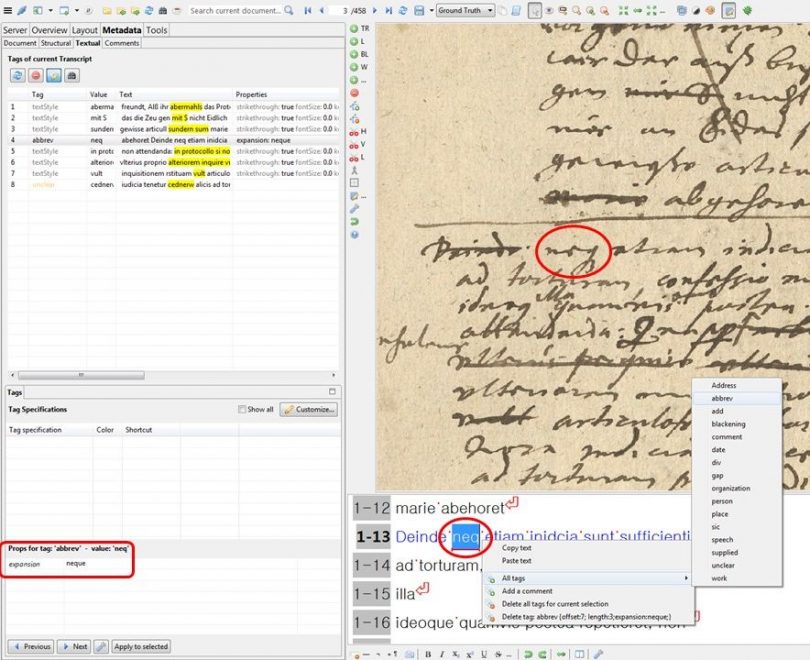Click the Customize... button

point(308,409)
